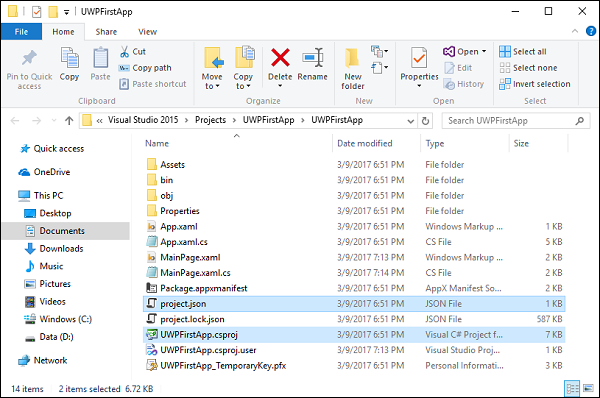Switch to the View ribbon tab

147,32
